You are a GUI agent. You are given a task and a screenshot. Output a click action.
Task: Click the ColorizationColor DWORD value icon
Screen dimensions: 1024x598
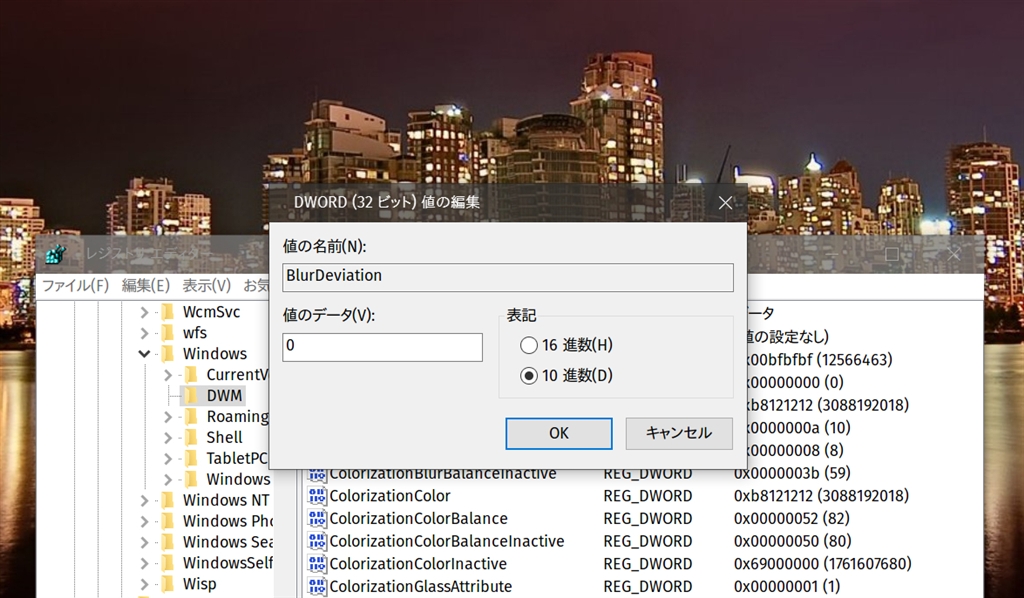[x=317, y=496]
